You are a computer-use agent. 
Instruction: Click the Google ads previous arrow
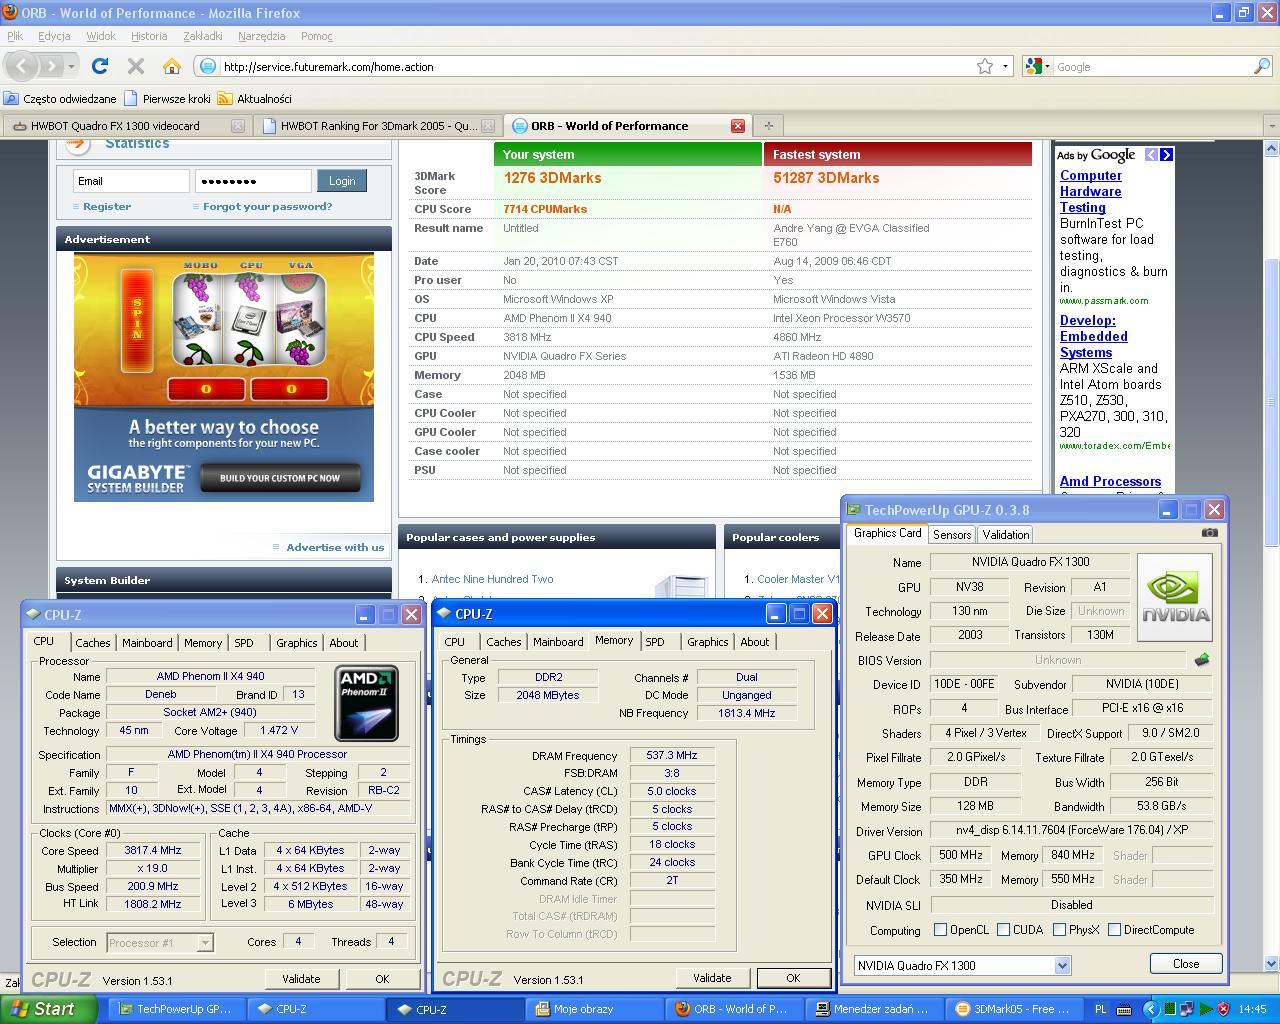click(x=1151, y=154)
